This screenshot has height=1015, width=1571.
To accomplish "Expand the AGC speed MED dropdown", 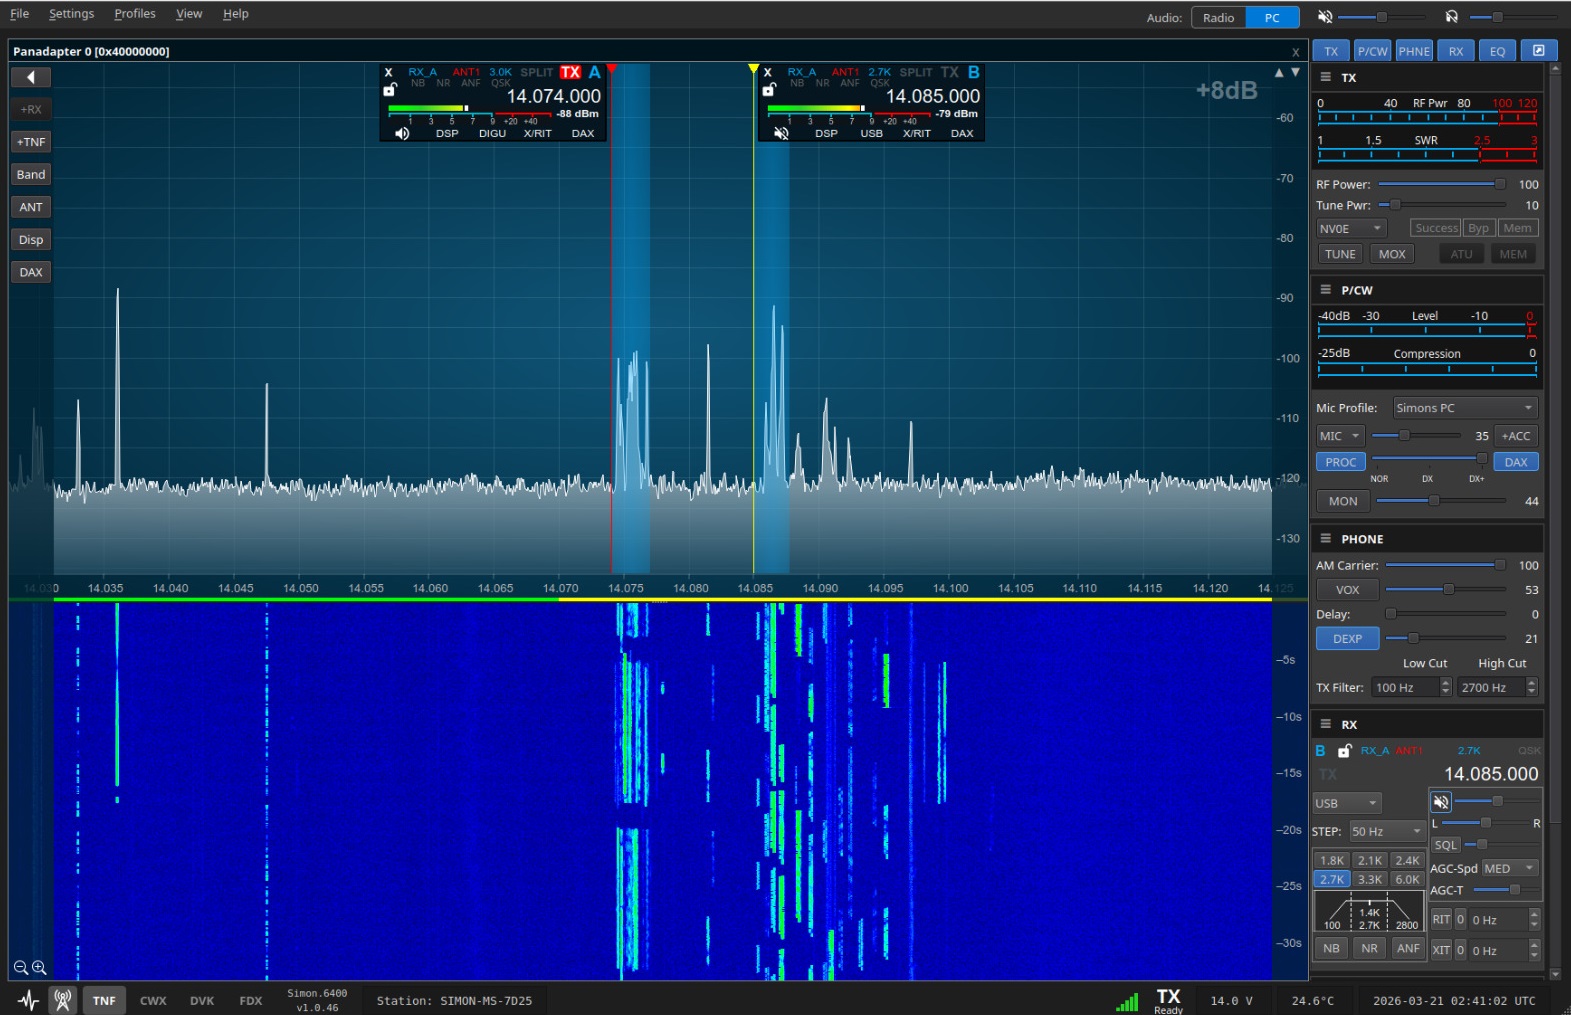I will tap(1509, 868).
